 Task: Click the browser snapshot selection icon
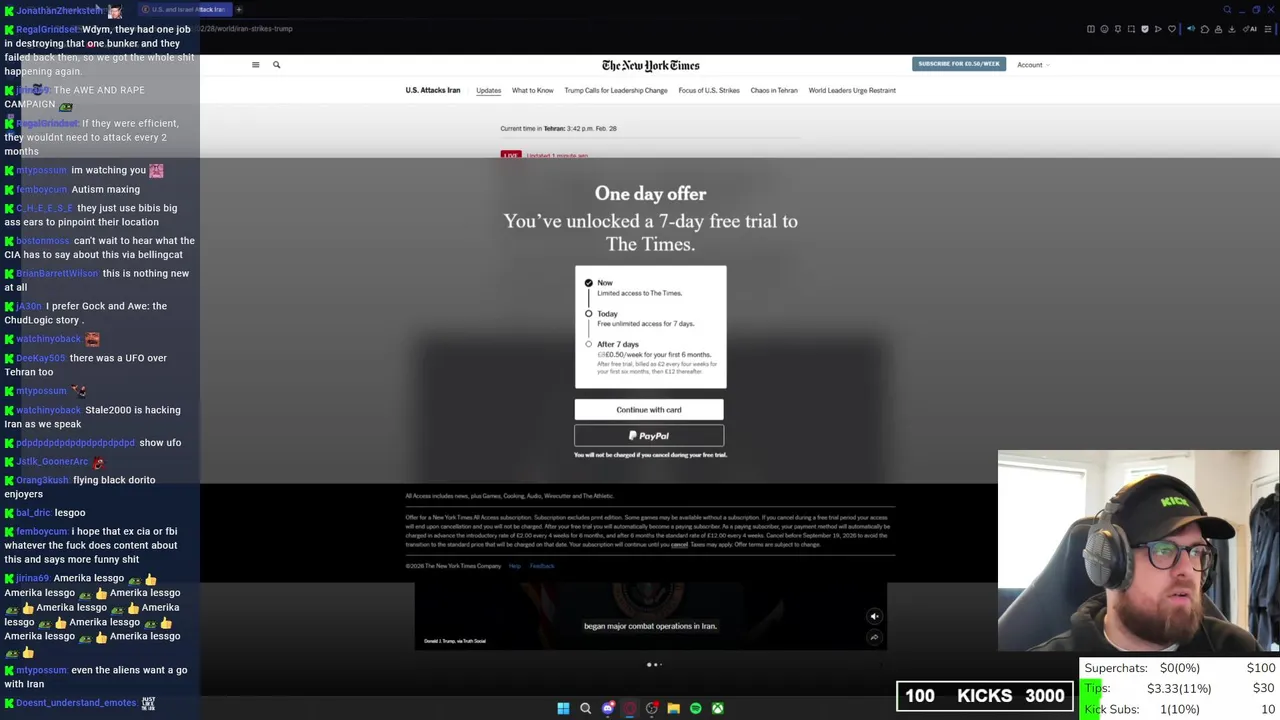pyautogui.click(x=1131, y=29)
